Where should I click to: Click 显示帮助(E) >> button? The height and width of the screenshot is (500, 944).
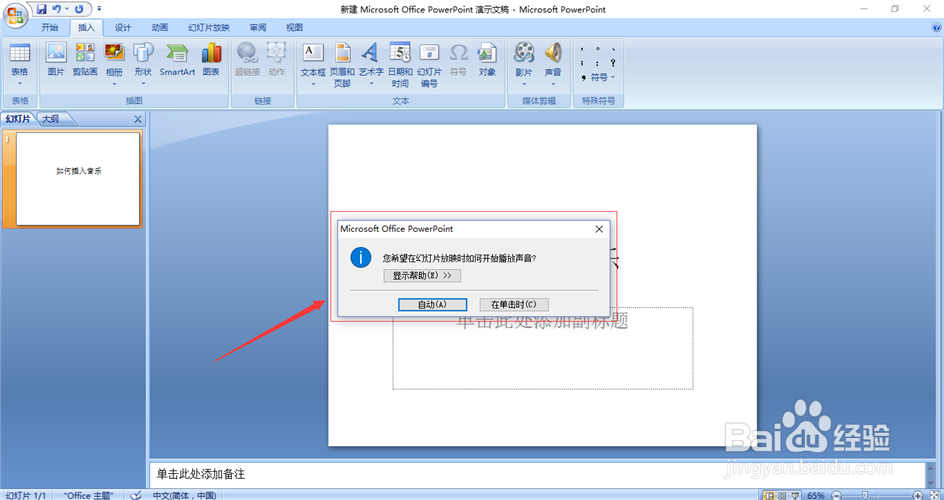[422, 276]
